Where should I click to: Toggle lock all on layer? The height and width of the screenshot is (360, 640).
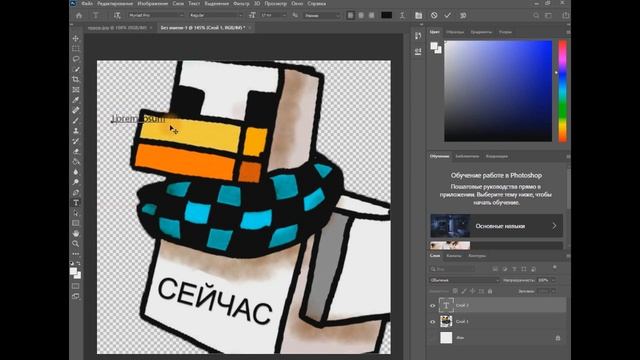click(x=490, y=291)
